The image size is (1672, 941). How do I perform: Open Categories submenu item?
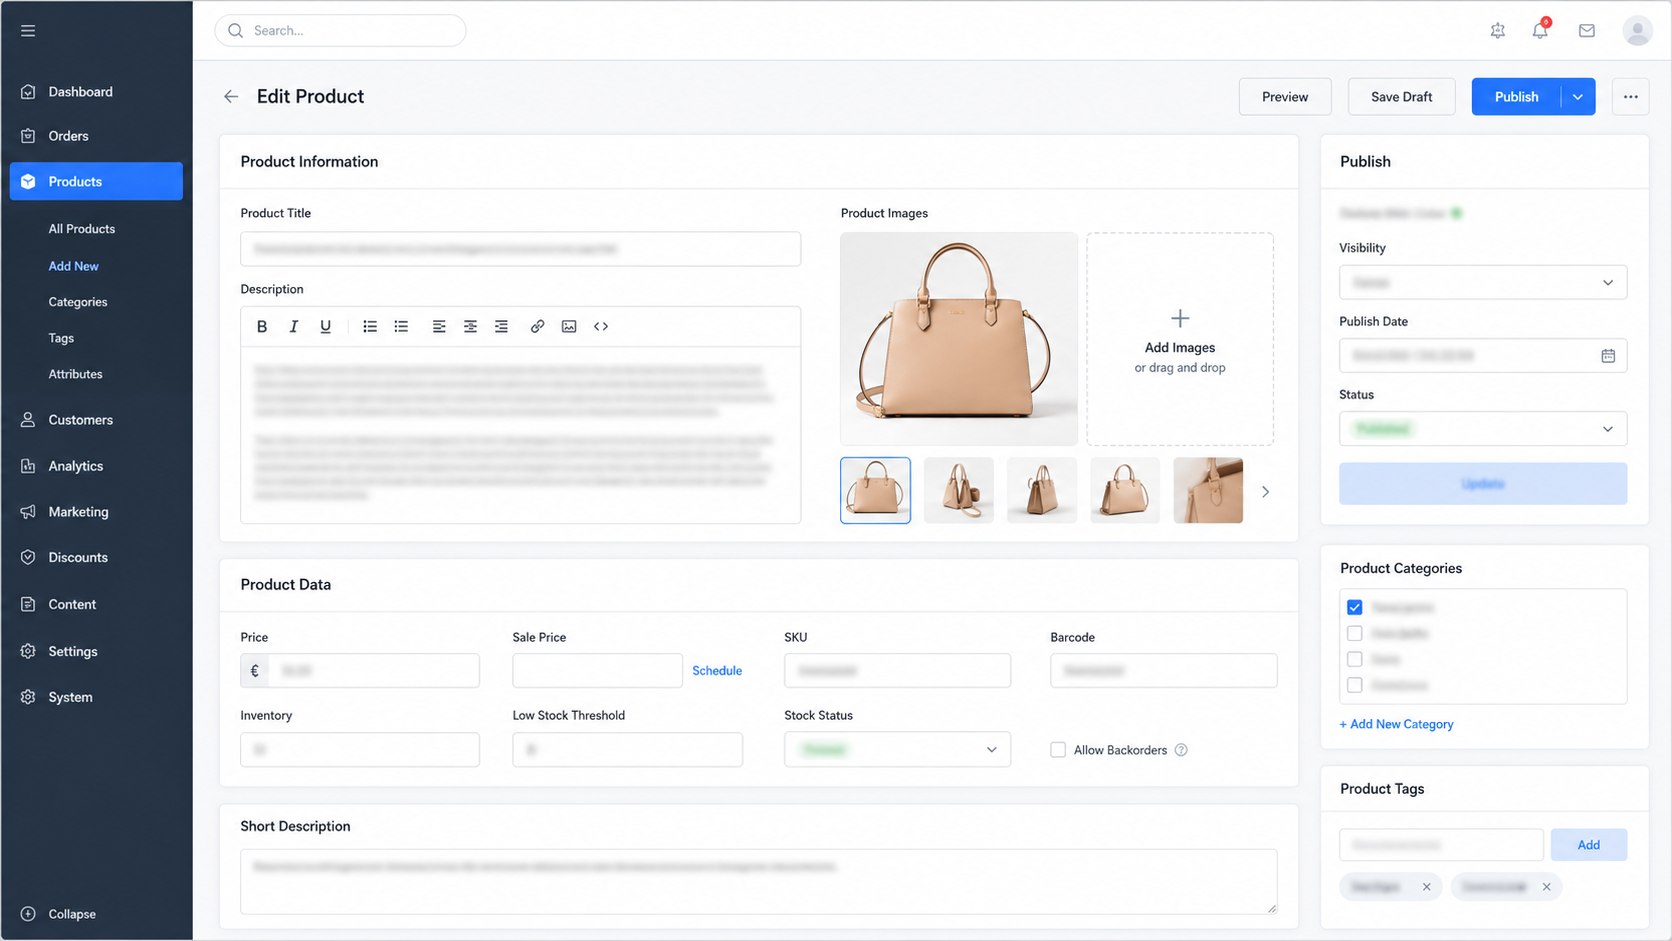pyautogui.click(x=78, y=302)
